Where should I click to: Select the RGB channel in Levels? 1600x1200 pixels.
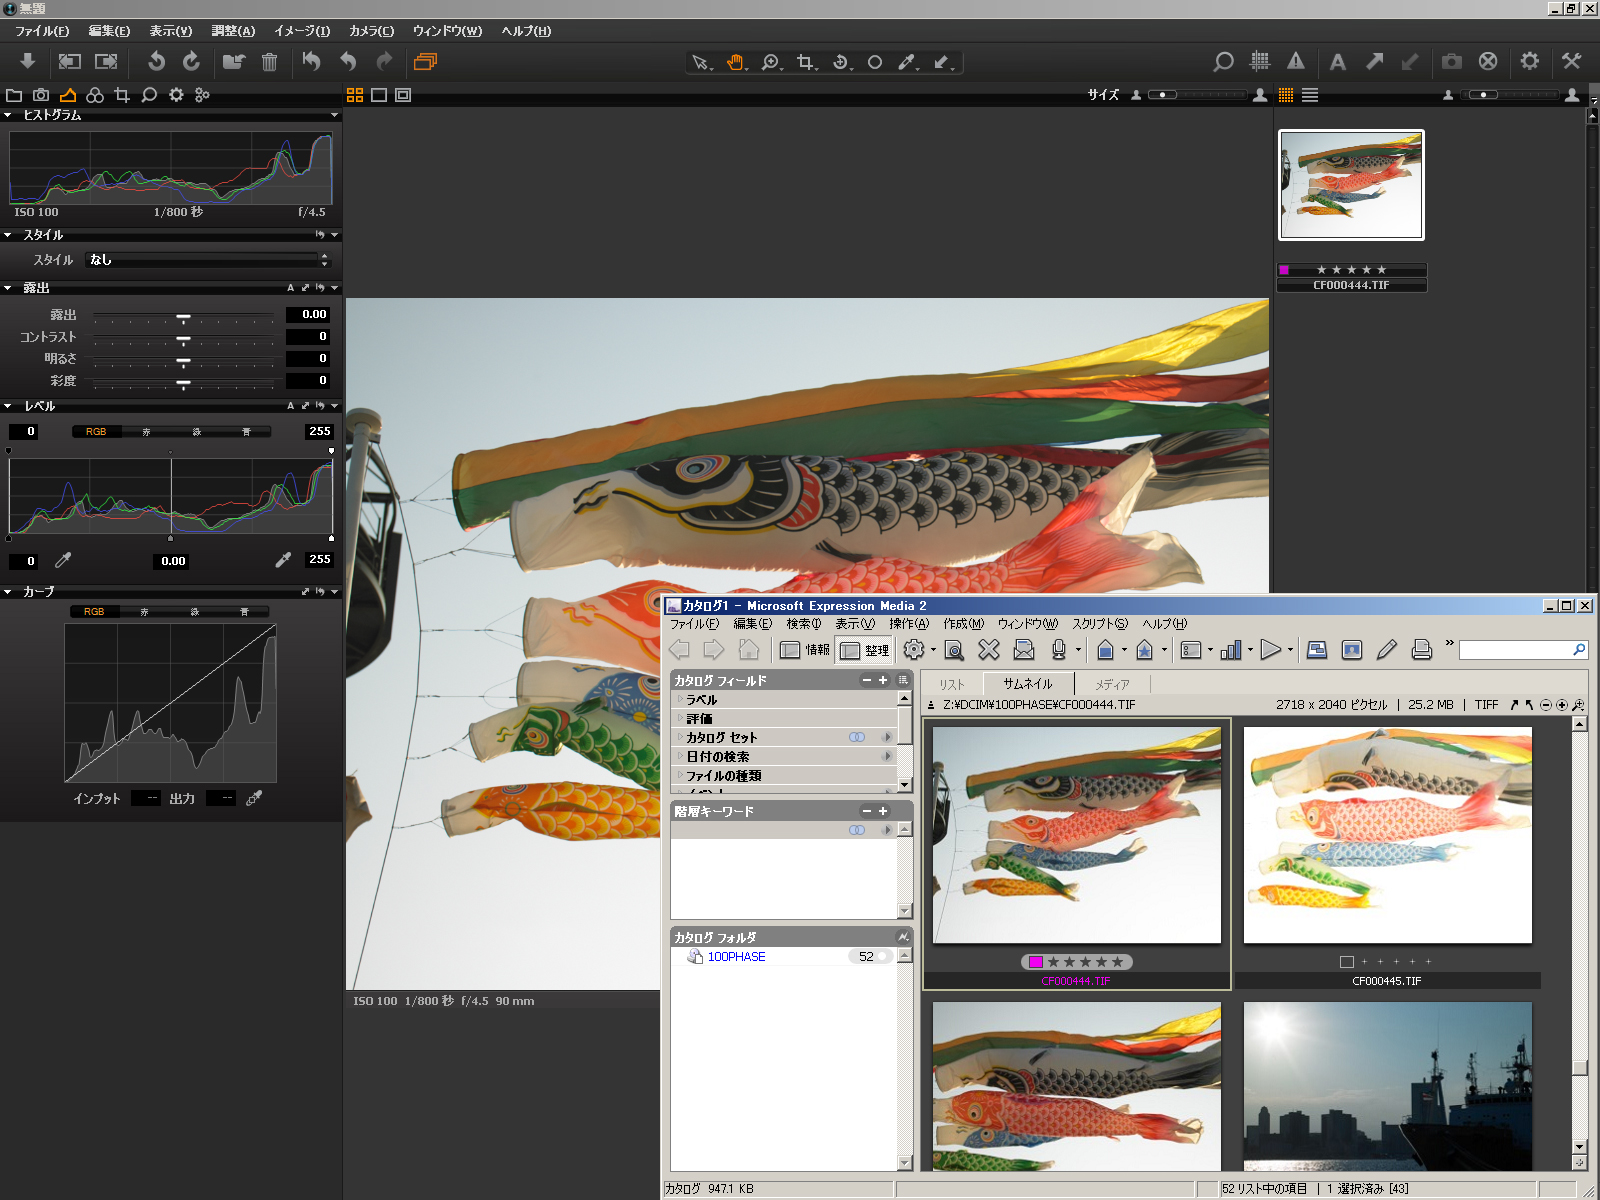coord(96,432)
